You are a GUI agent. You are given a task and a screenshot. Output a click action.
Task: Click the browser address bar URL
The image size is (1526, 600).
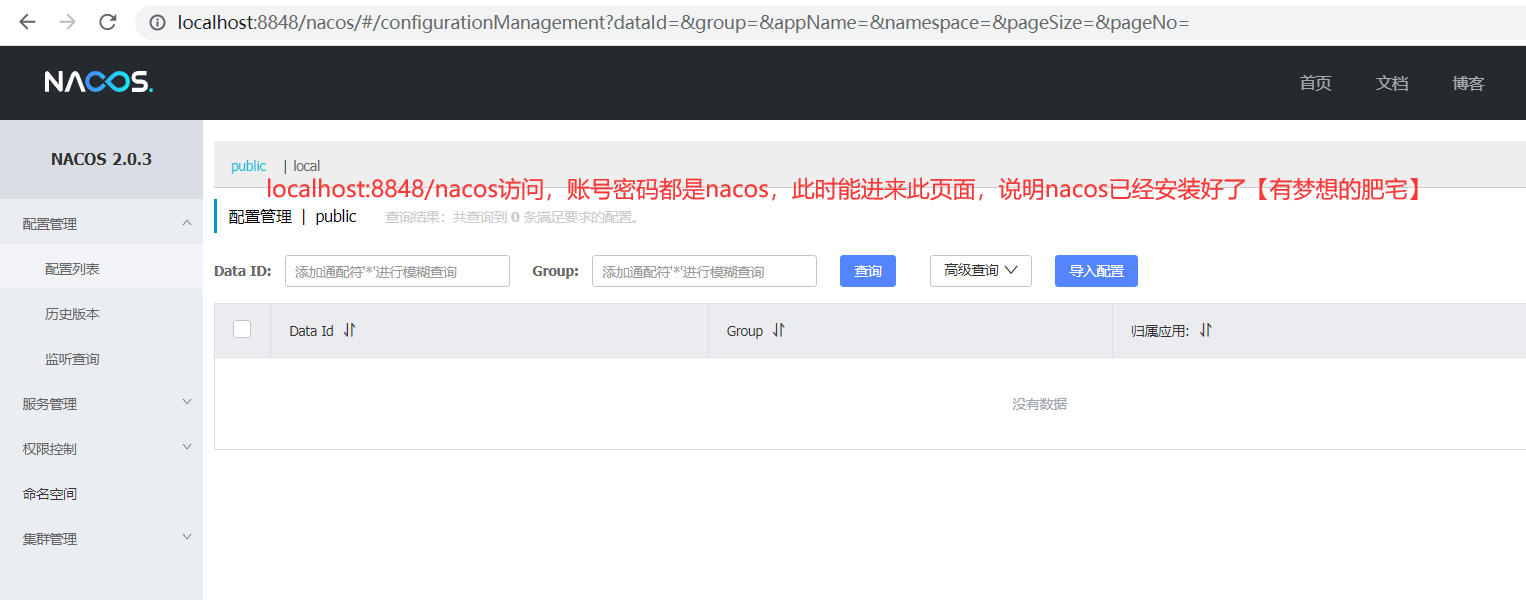pos(683,21)
